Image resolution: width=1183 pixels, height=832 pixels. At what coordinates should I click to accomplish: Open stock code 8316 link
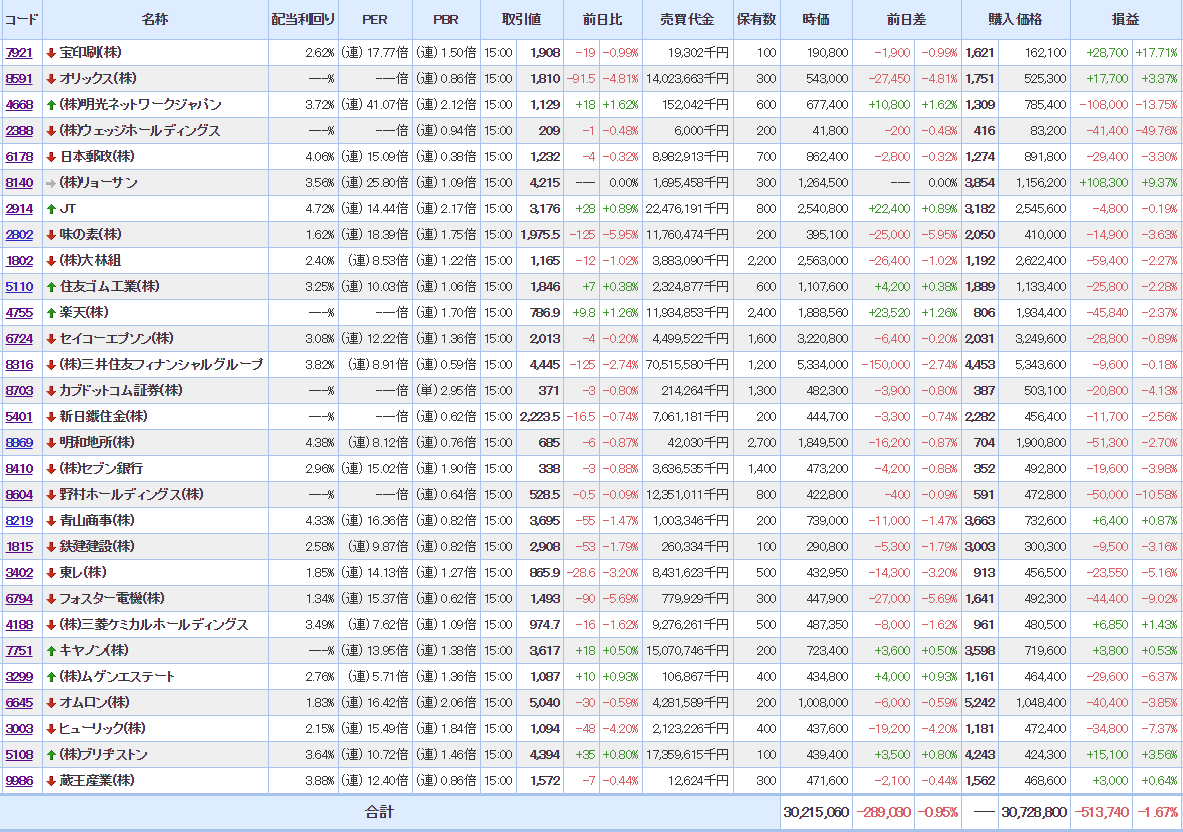[x=18, y=365]
